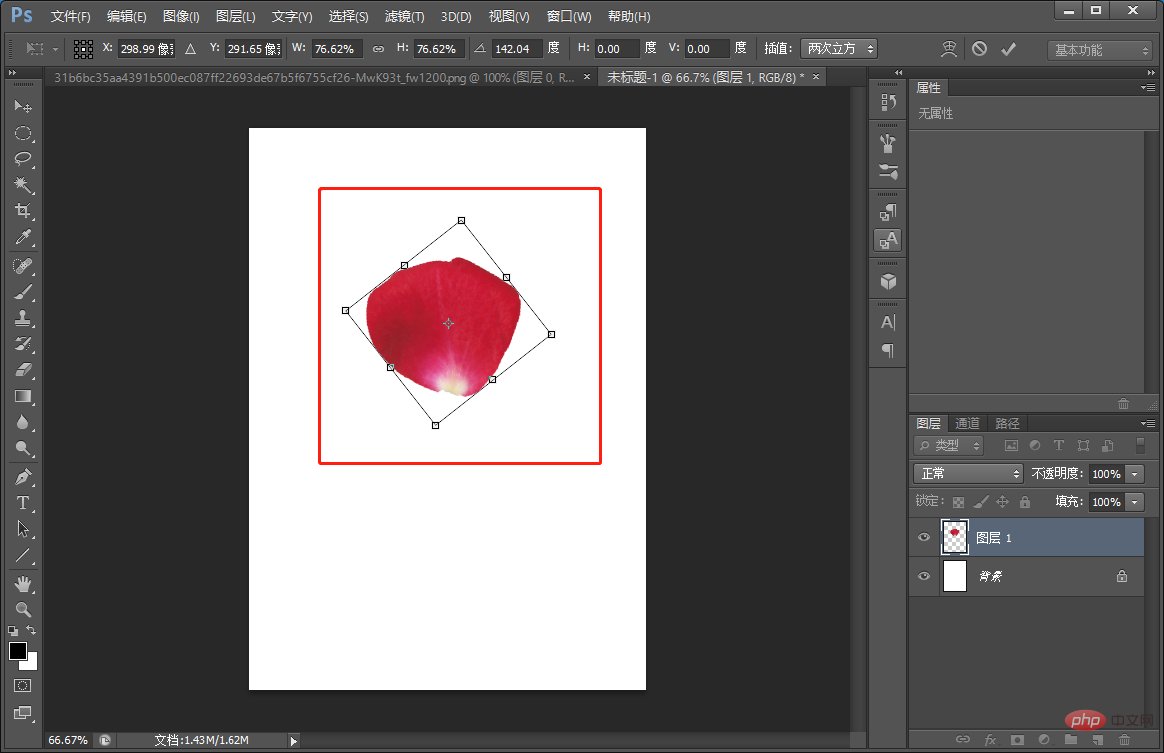
Task: Toggle Quick Mask mode
Action: (x=23, y=685)
